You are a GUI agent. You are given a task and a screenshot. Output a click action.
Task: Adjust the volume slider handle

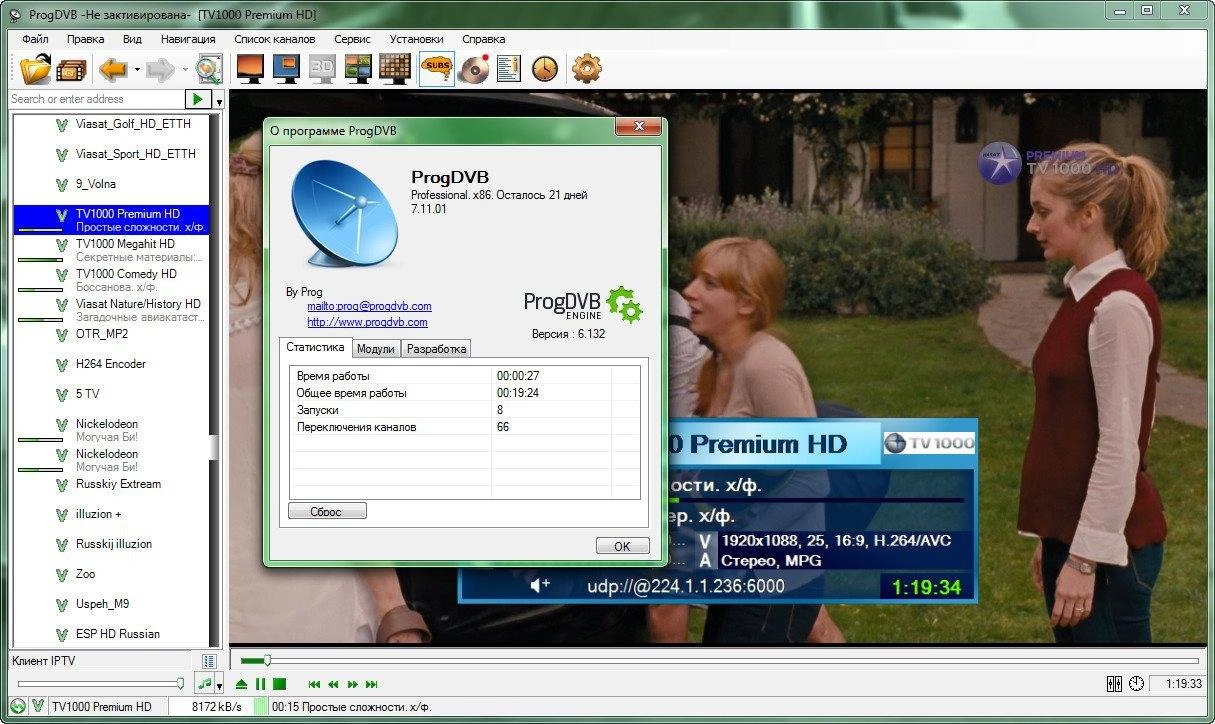pyautogui.click(x=181, y=684)
